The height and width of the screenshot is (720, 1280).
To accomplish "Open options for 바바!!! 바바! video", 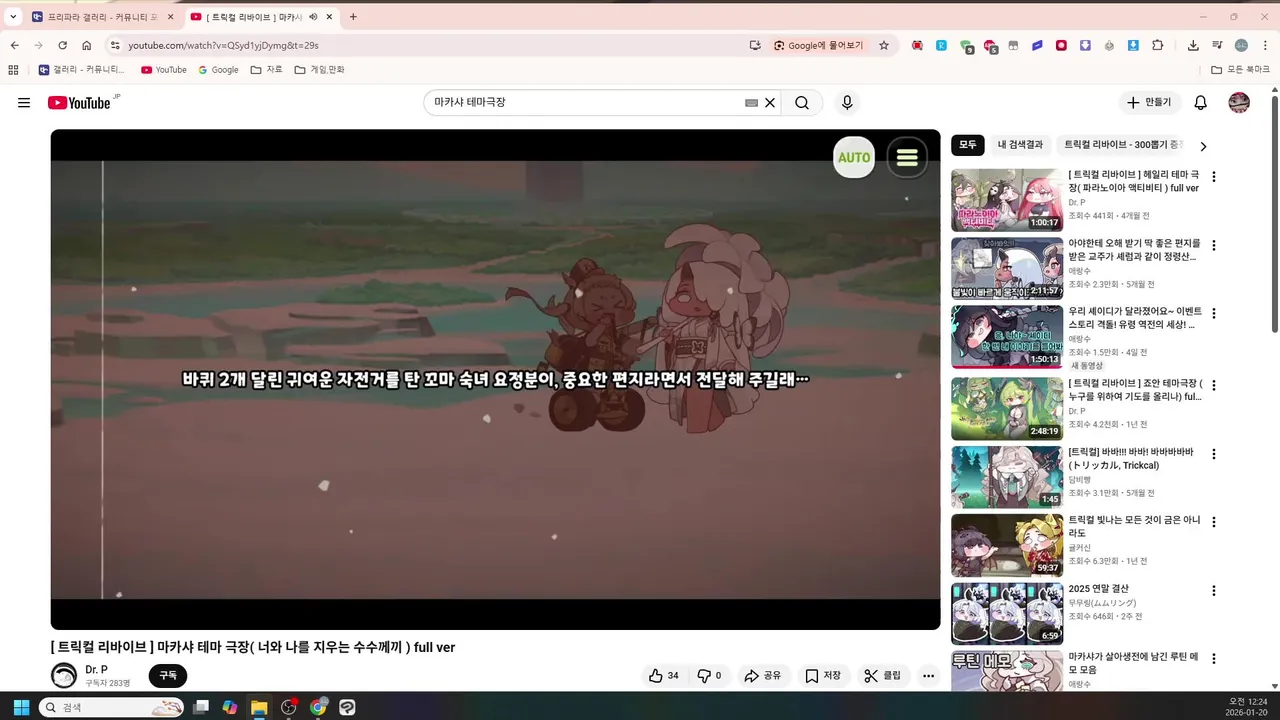I will tap(1214, 454).
